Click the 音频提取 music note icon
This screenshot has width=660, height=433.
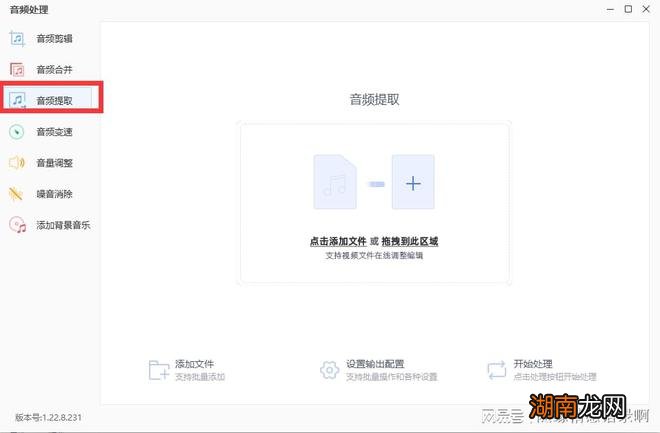pyautogui.click(x=17, y=100)
